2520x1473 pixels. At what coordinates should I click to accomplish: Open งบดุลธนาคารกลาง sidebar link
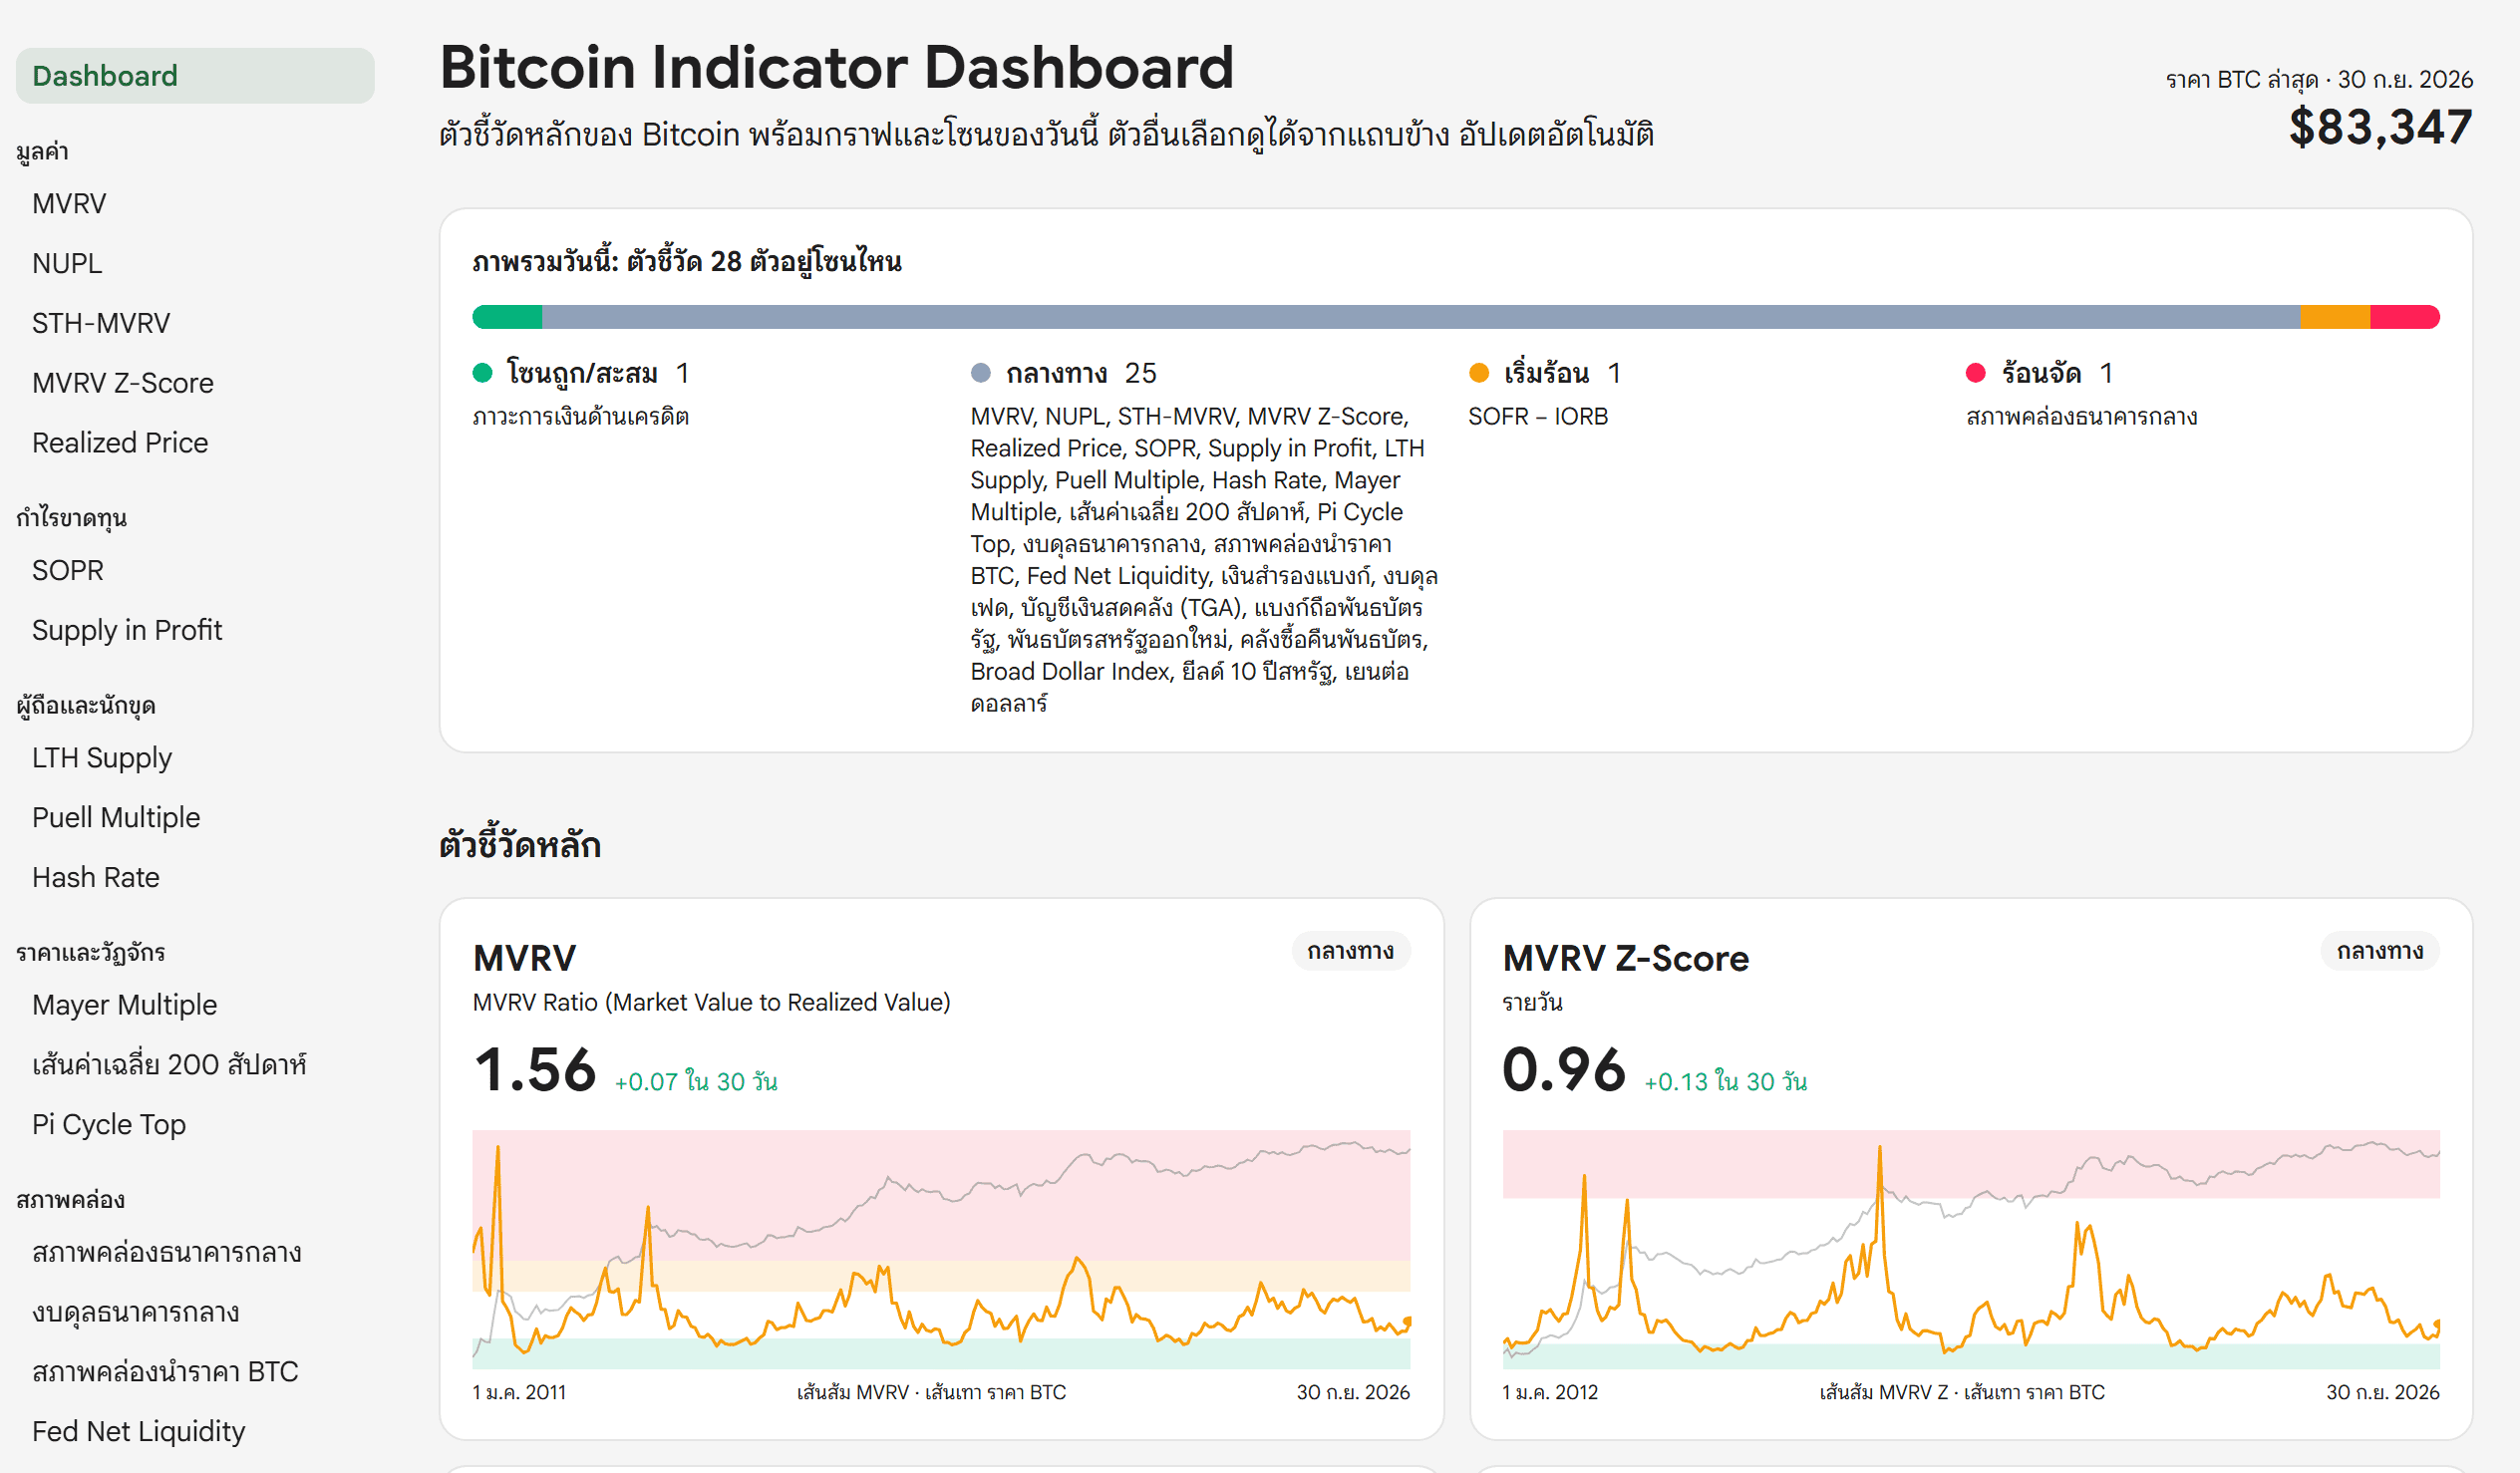pos(136,1312)
